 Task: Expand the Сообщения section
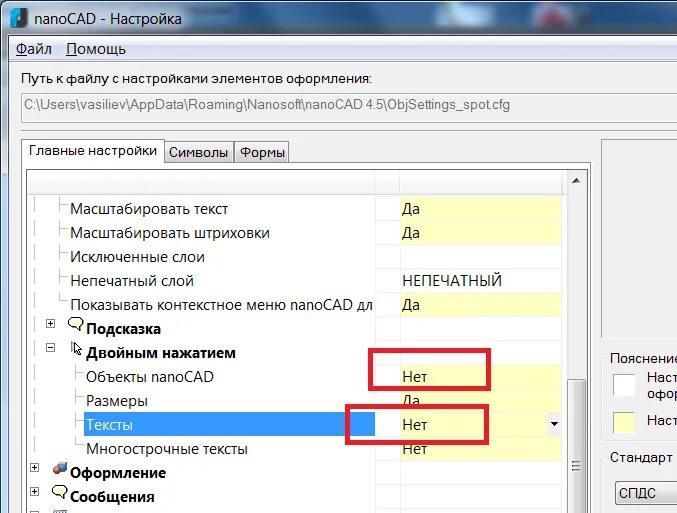pyautogui.click(x=35, y=491)
